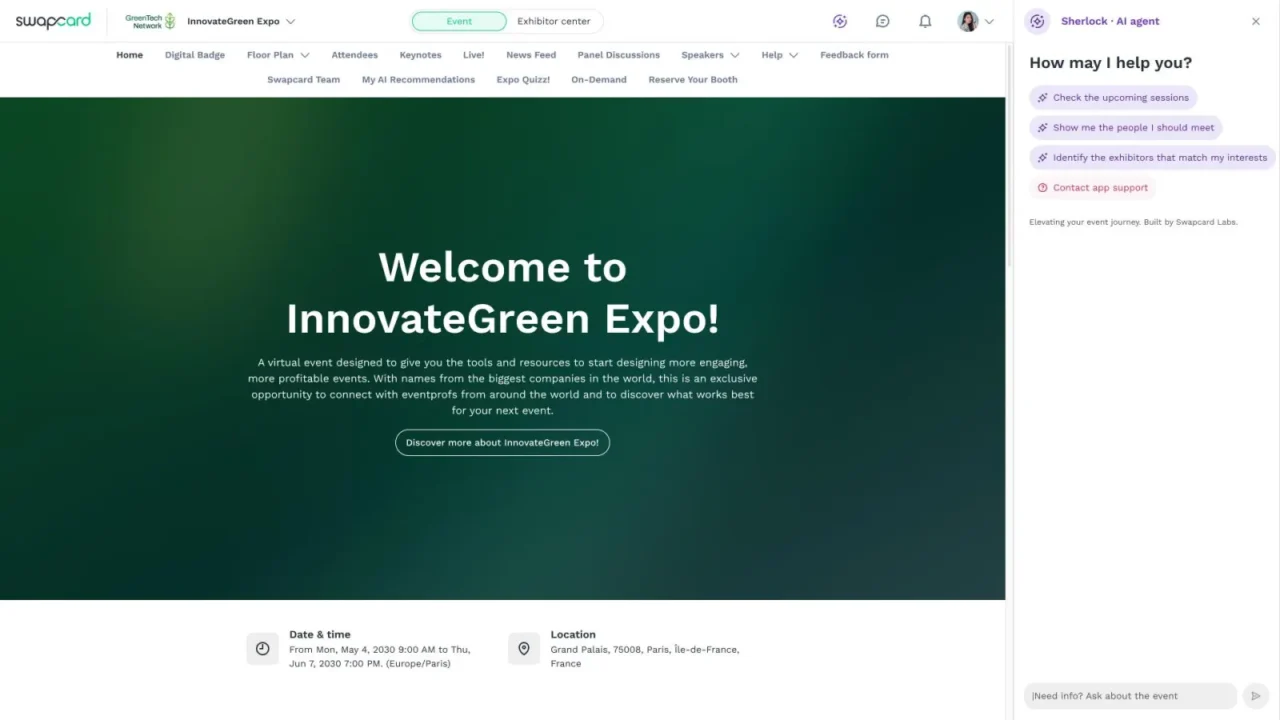1280x720 pixels.
Task: Click Contact app support
Action: tap(1092, 188)
